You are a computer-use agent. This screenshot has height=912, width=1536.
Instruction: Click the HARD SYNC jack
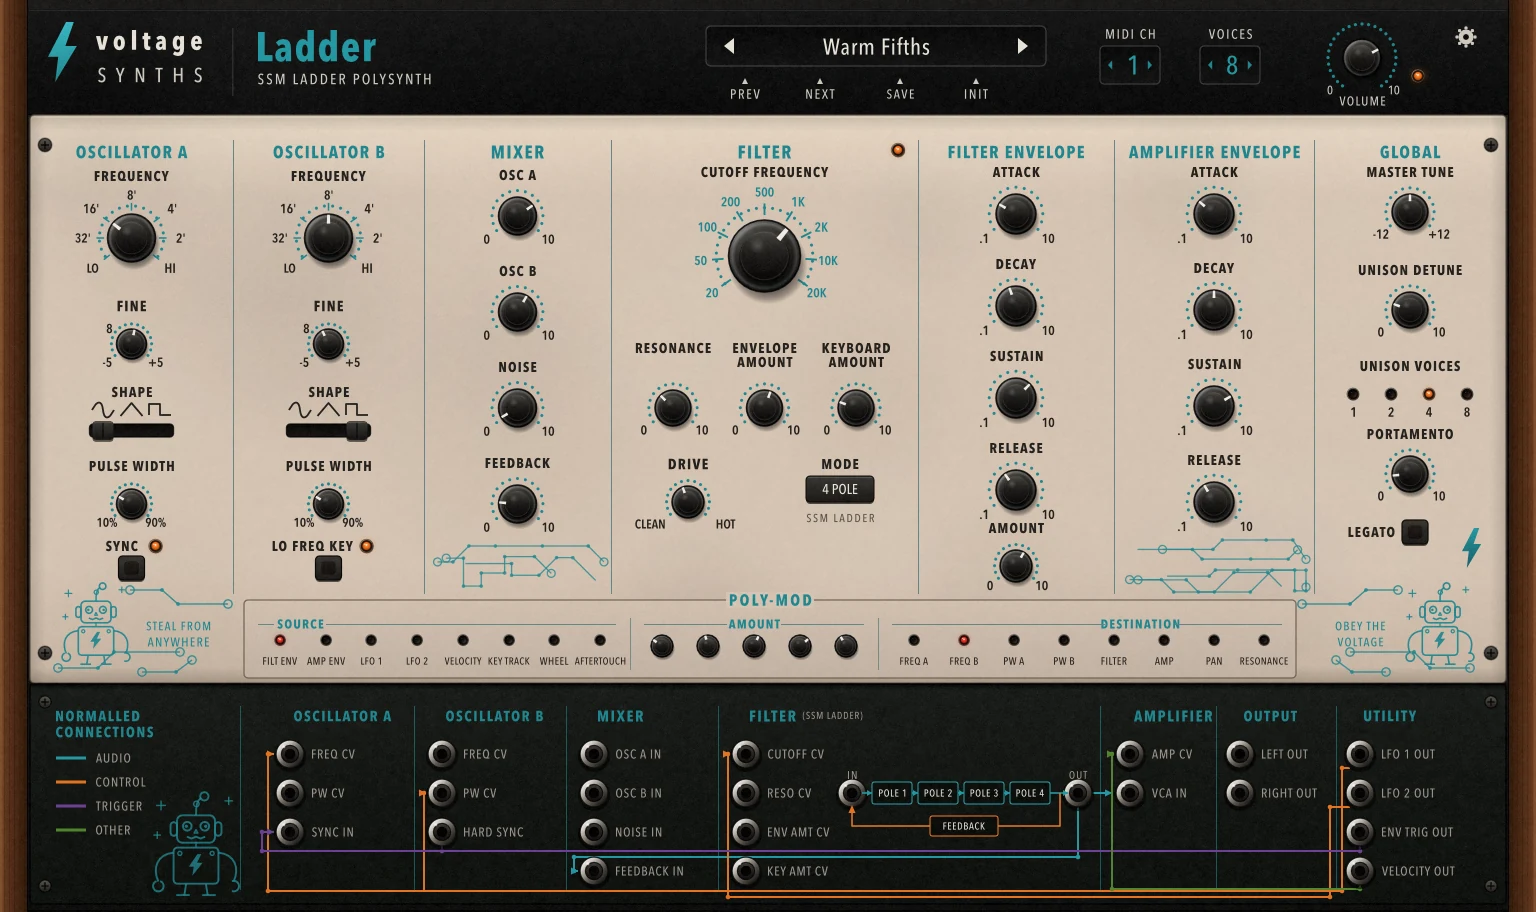pyautogui.click(x=442, y=832)
